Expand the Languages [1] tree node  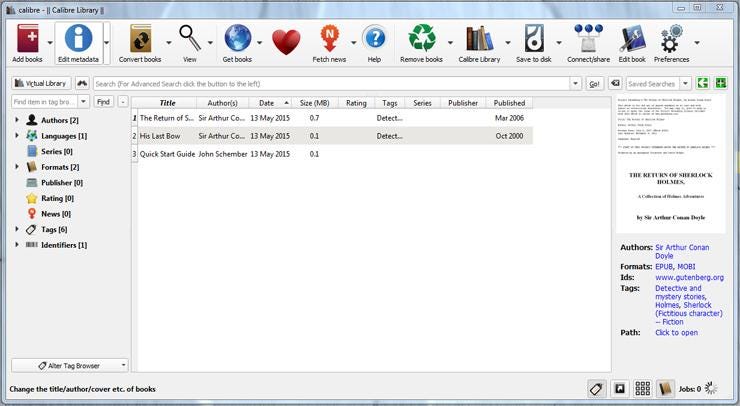(x=17, y=135)
